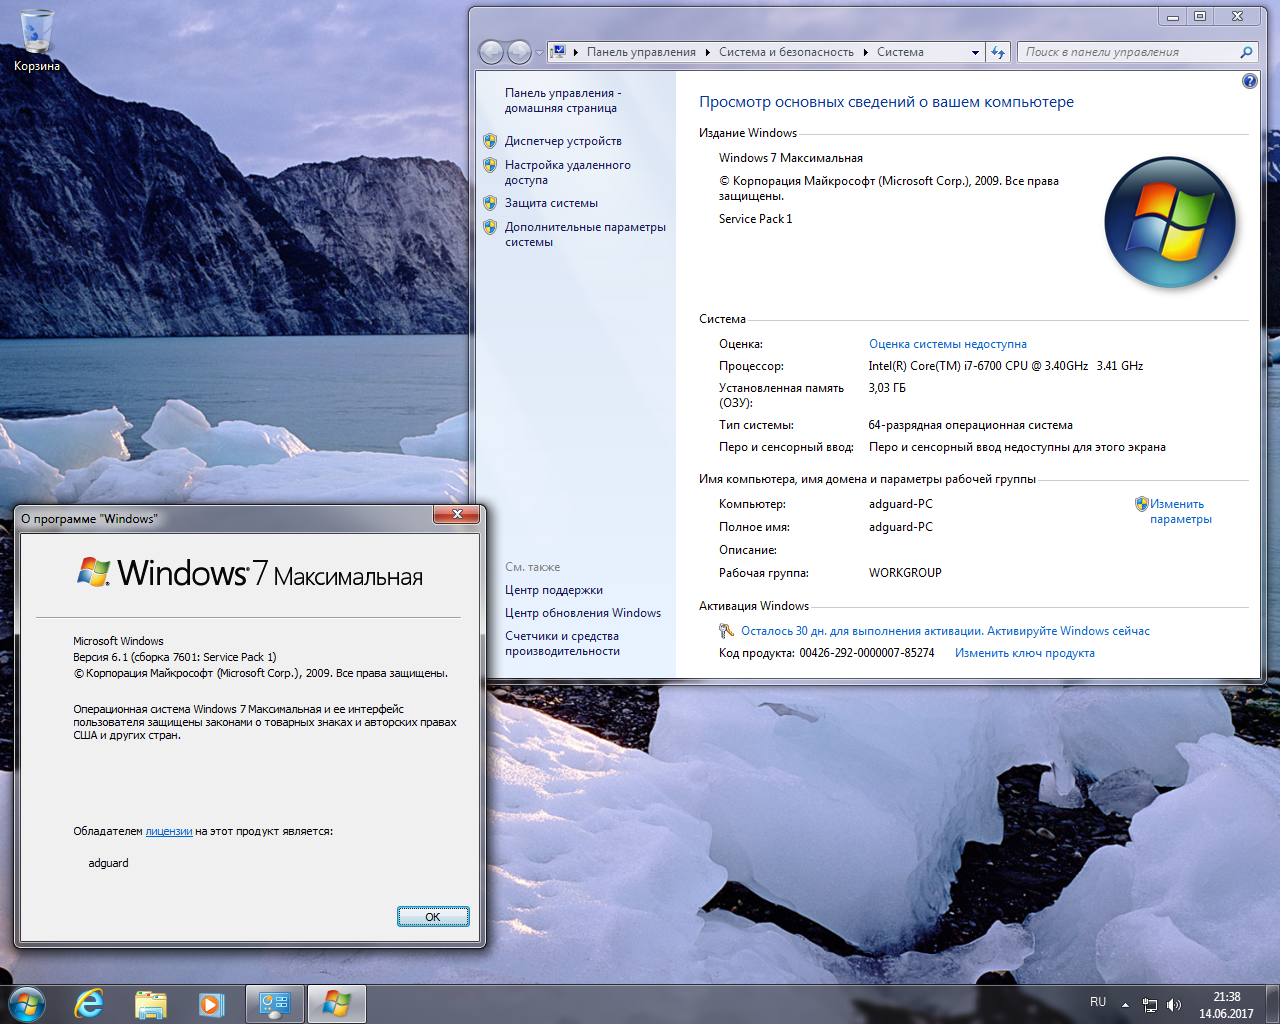Click the Forward arrow in System window
The width and height of the screenshot is (1280, 1024).
pyautogui.click(x=519, y=52)
